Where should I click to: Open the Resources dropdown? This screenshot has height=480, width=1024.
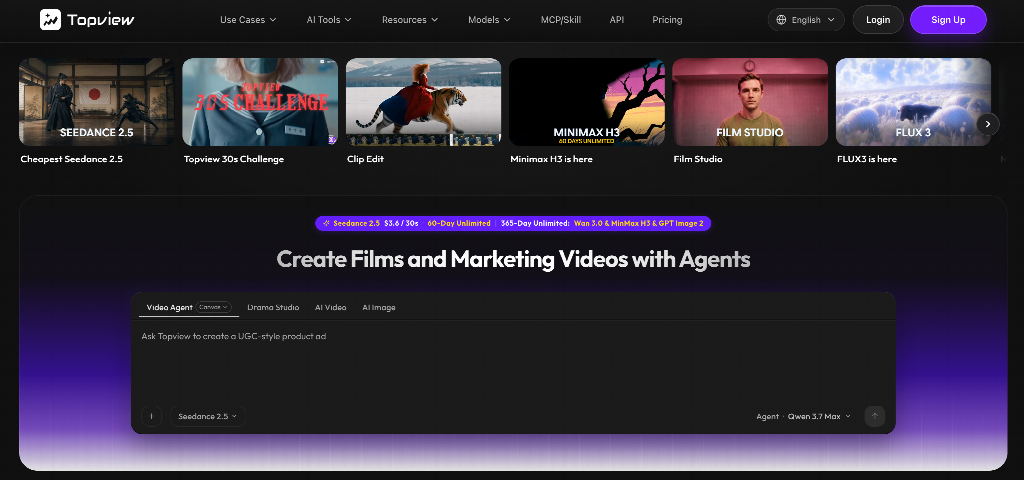pyautogui.click(x=409, y=20)
